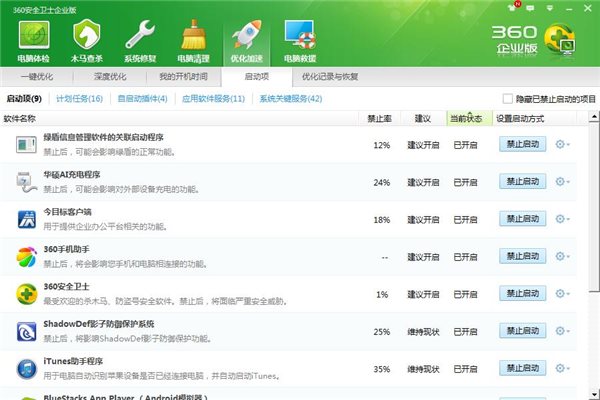600x400 pixels.
Task: Open 电脑清理 broom icon
Action: click(x=194, y=41)
